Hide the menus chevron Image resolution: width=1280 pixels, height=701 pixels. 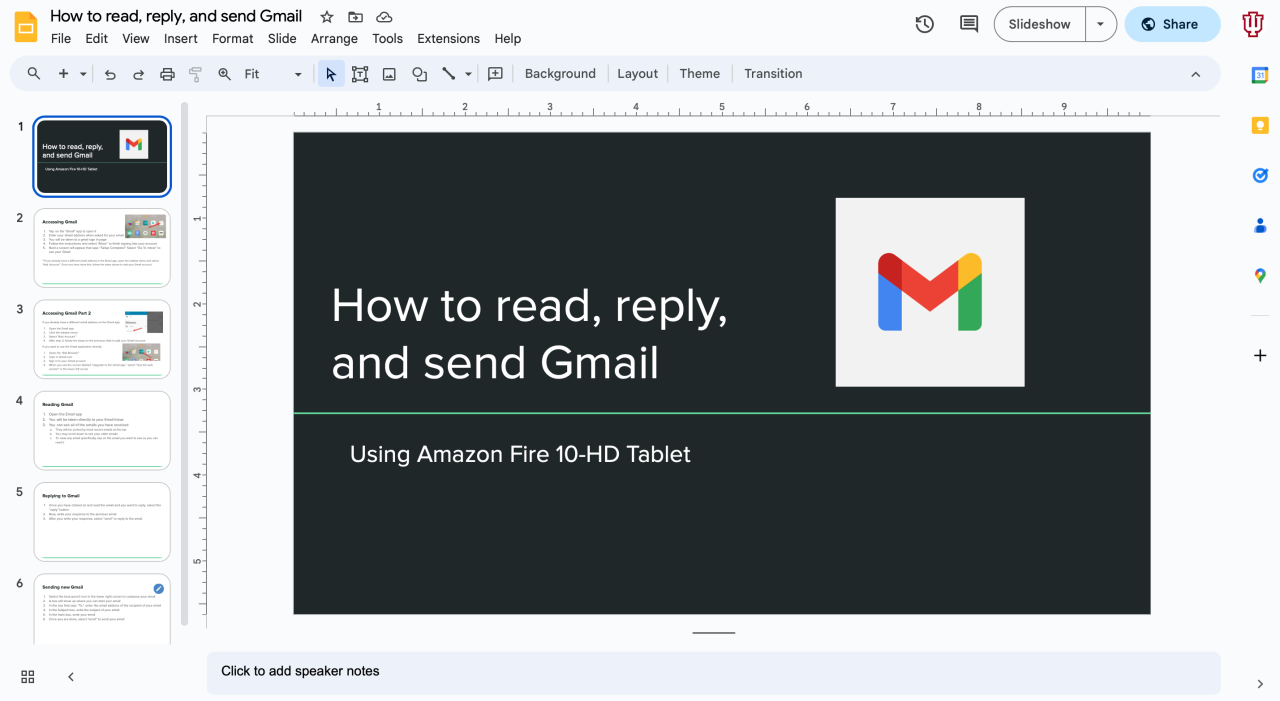tap(1195, 74)
